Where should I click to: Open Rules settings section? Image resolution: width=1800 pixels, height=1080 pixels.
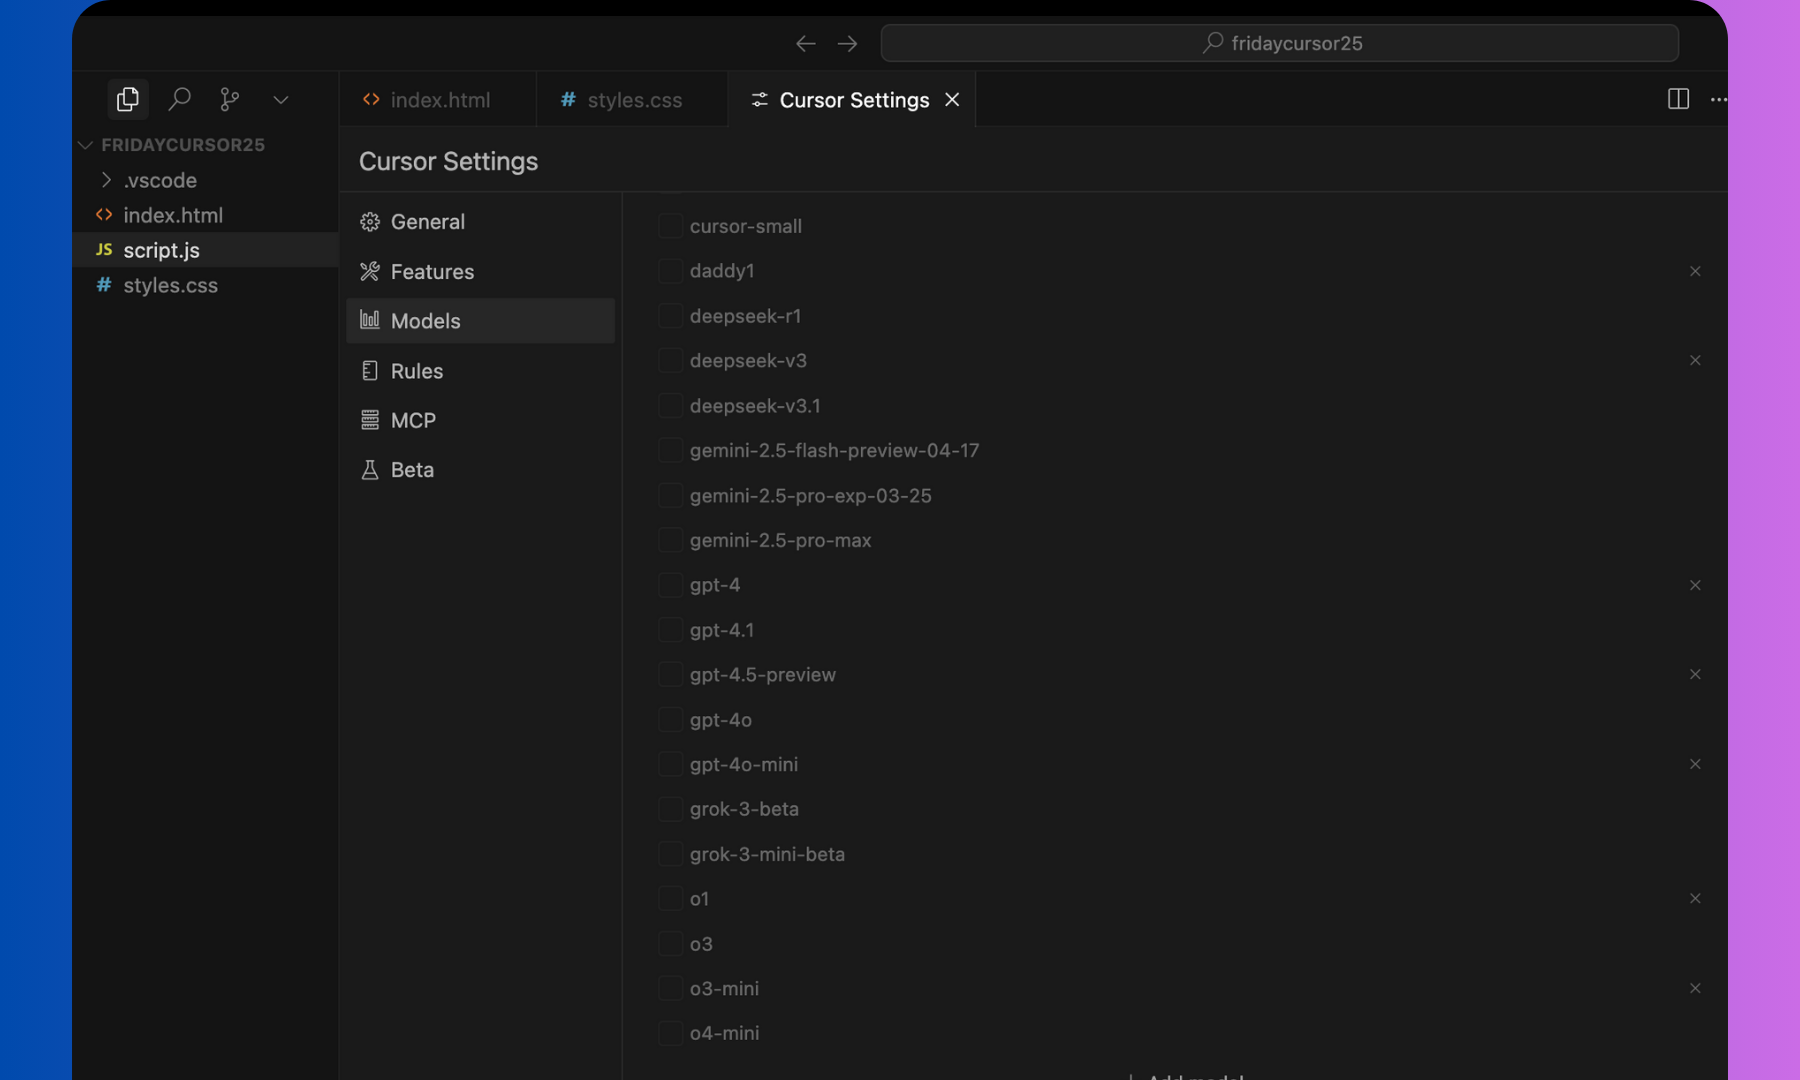click(x=480, y=371)
